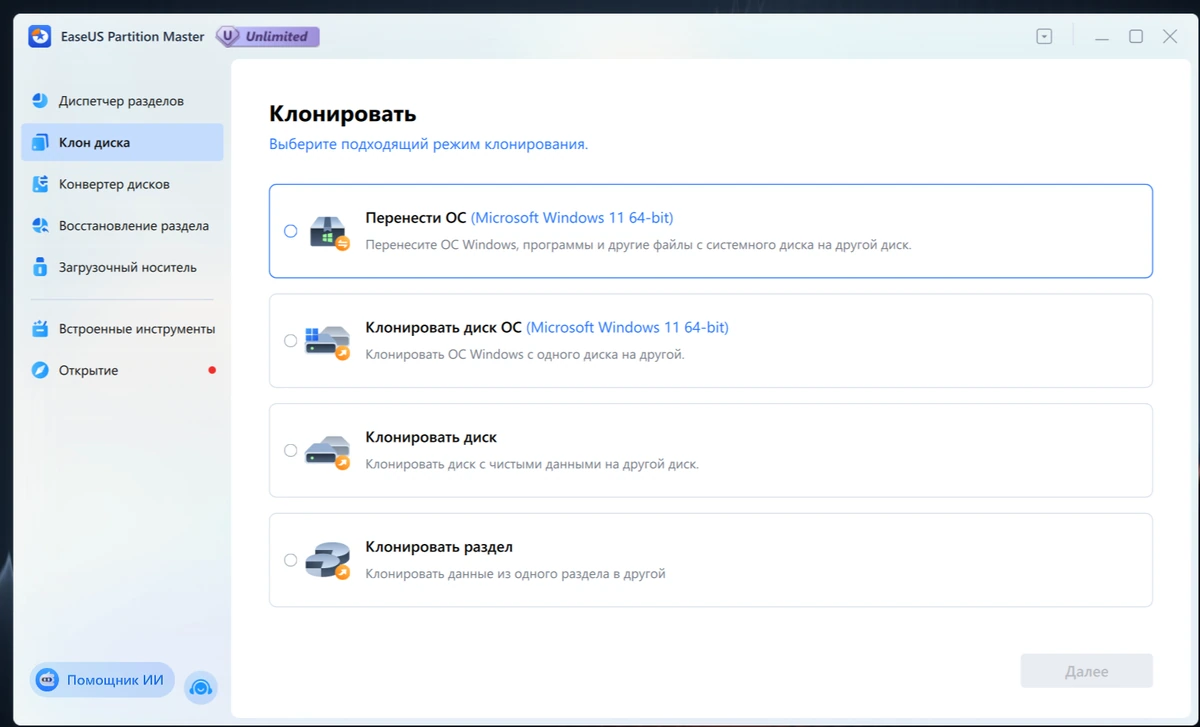Minimize the EaseUS window
This screenshot has height=727, width=1200.
(x=1101, y=37)
